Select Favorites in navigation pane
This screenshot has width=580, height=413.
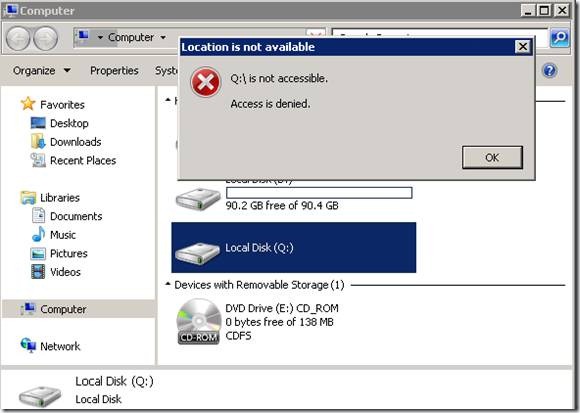point(62,105)
